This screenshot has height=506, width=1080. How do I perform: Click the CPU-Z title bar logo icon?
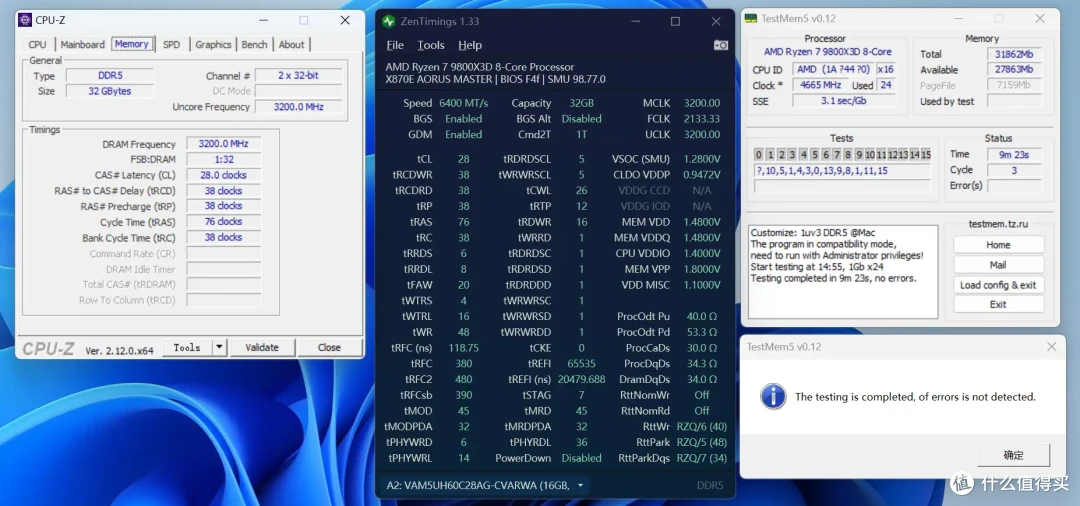(25, 21)
